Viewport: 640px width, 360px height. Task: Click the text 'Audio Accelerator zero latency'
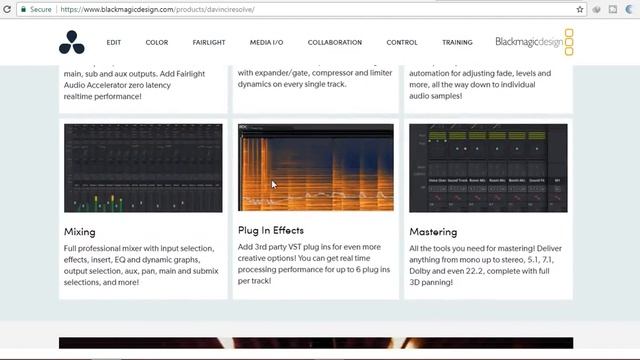117,85
